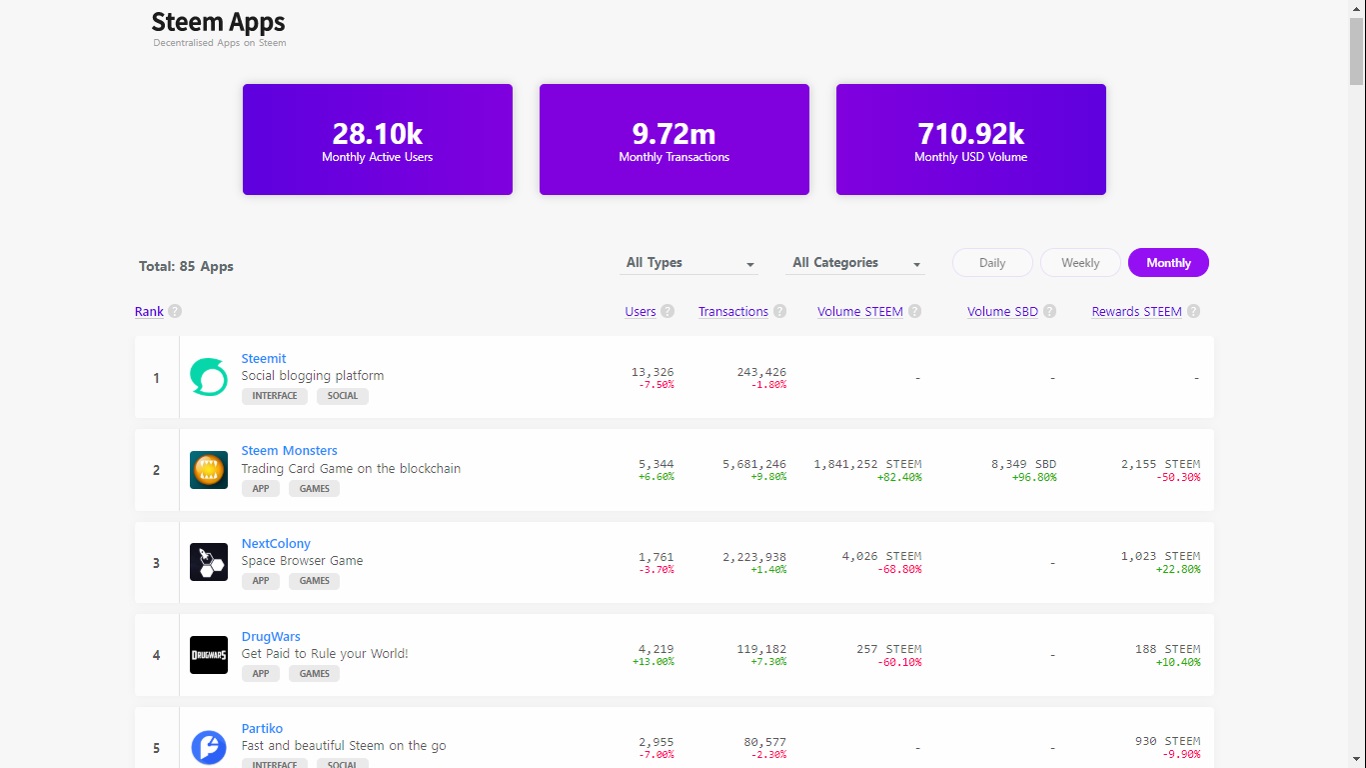The image size is (1366, 768).
Task: Open the NextColony app link
Action: click(x=276, y=544)
